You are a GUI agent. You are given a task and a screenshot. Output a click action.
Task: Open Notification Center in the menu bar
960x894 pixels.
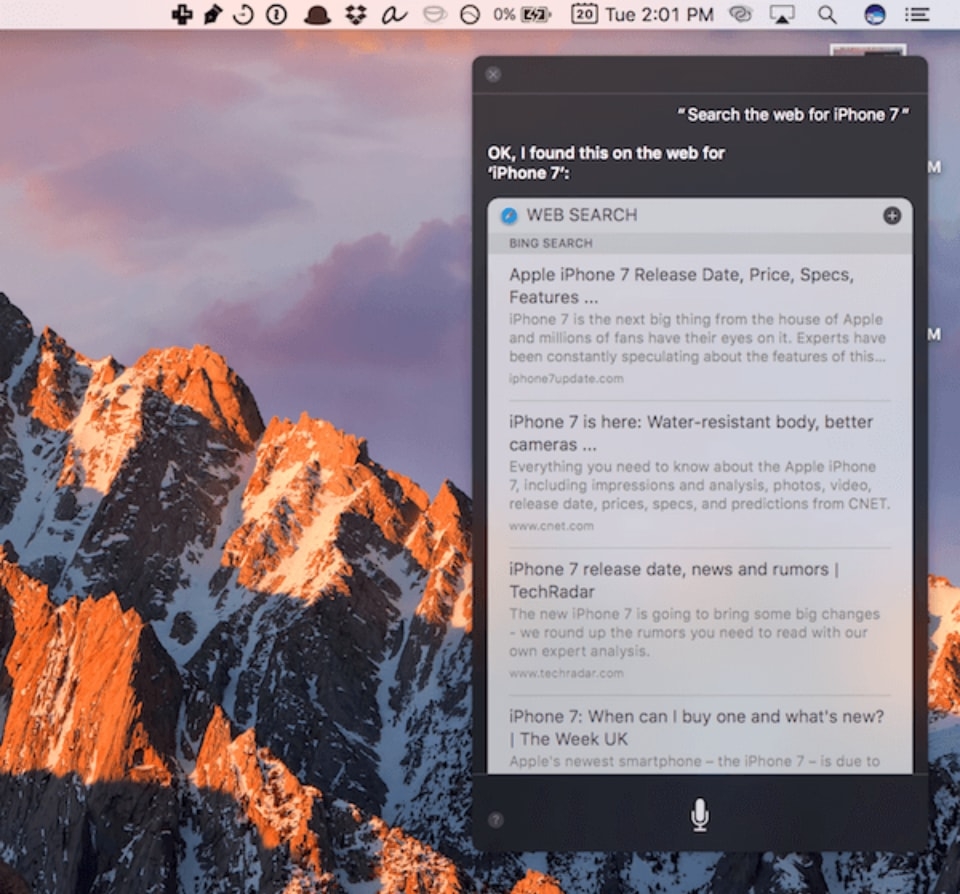(916, 14)
